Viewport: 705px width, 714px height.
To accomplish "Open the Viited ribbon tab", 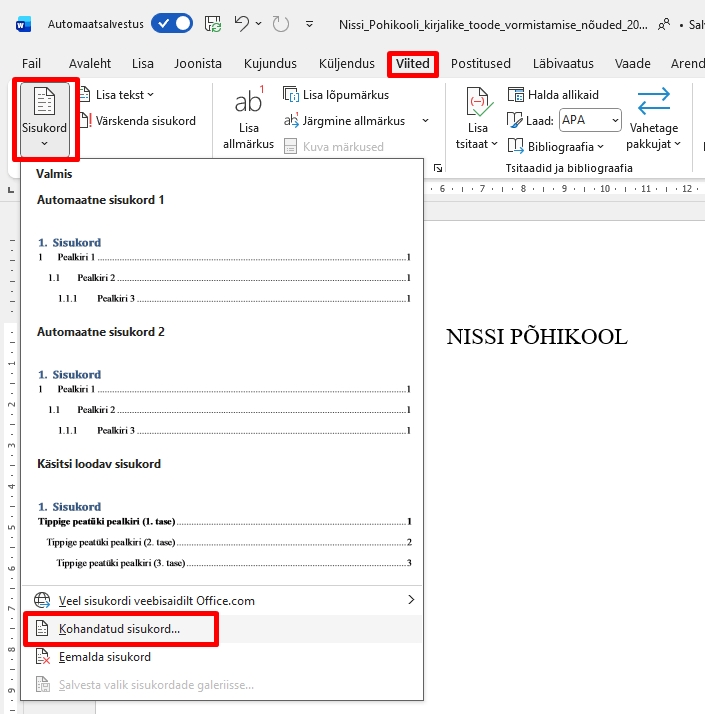I will pos(413,64).
